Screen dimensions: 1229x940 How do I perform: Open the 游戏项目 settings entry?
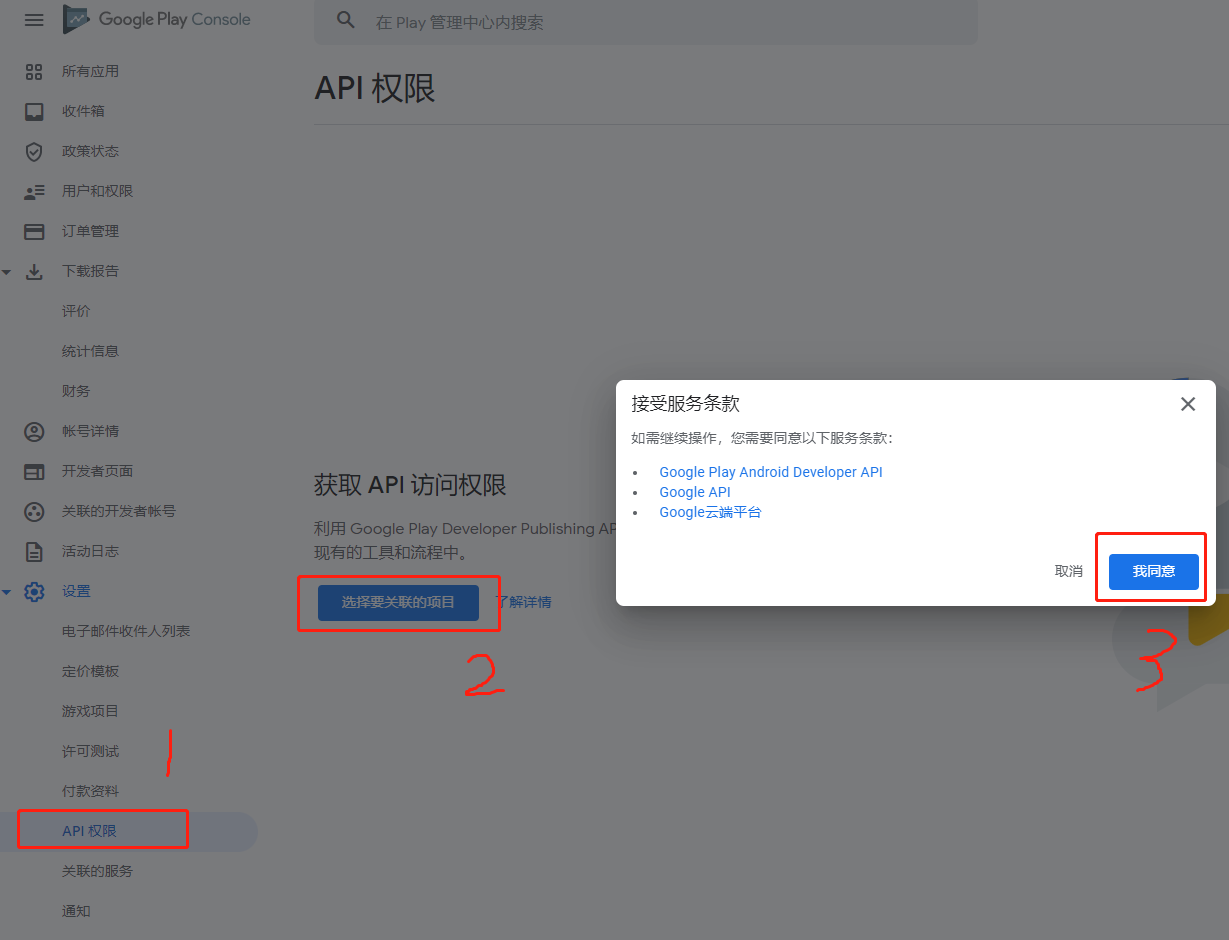coord(93,710)
